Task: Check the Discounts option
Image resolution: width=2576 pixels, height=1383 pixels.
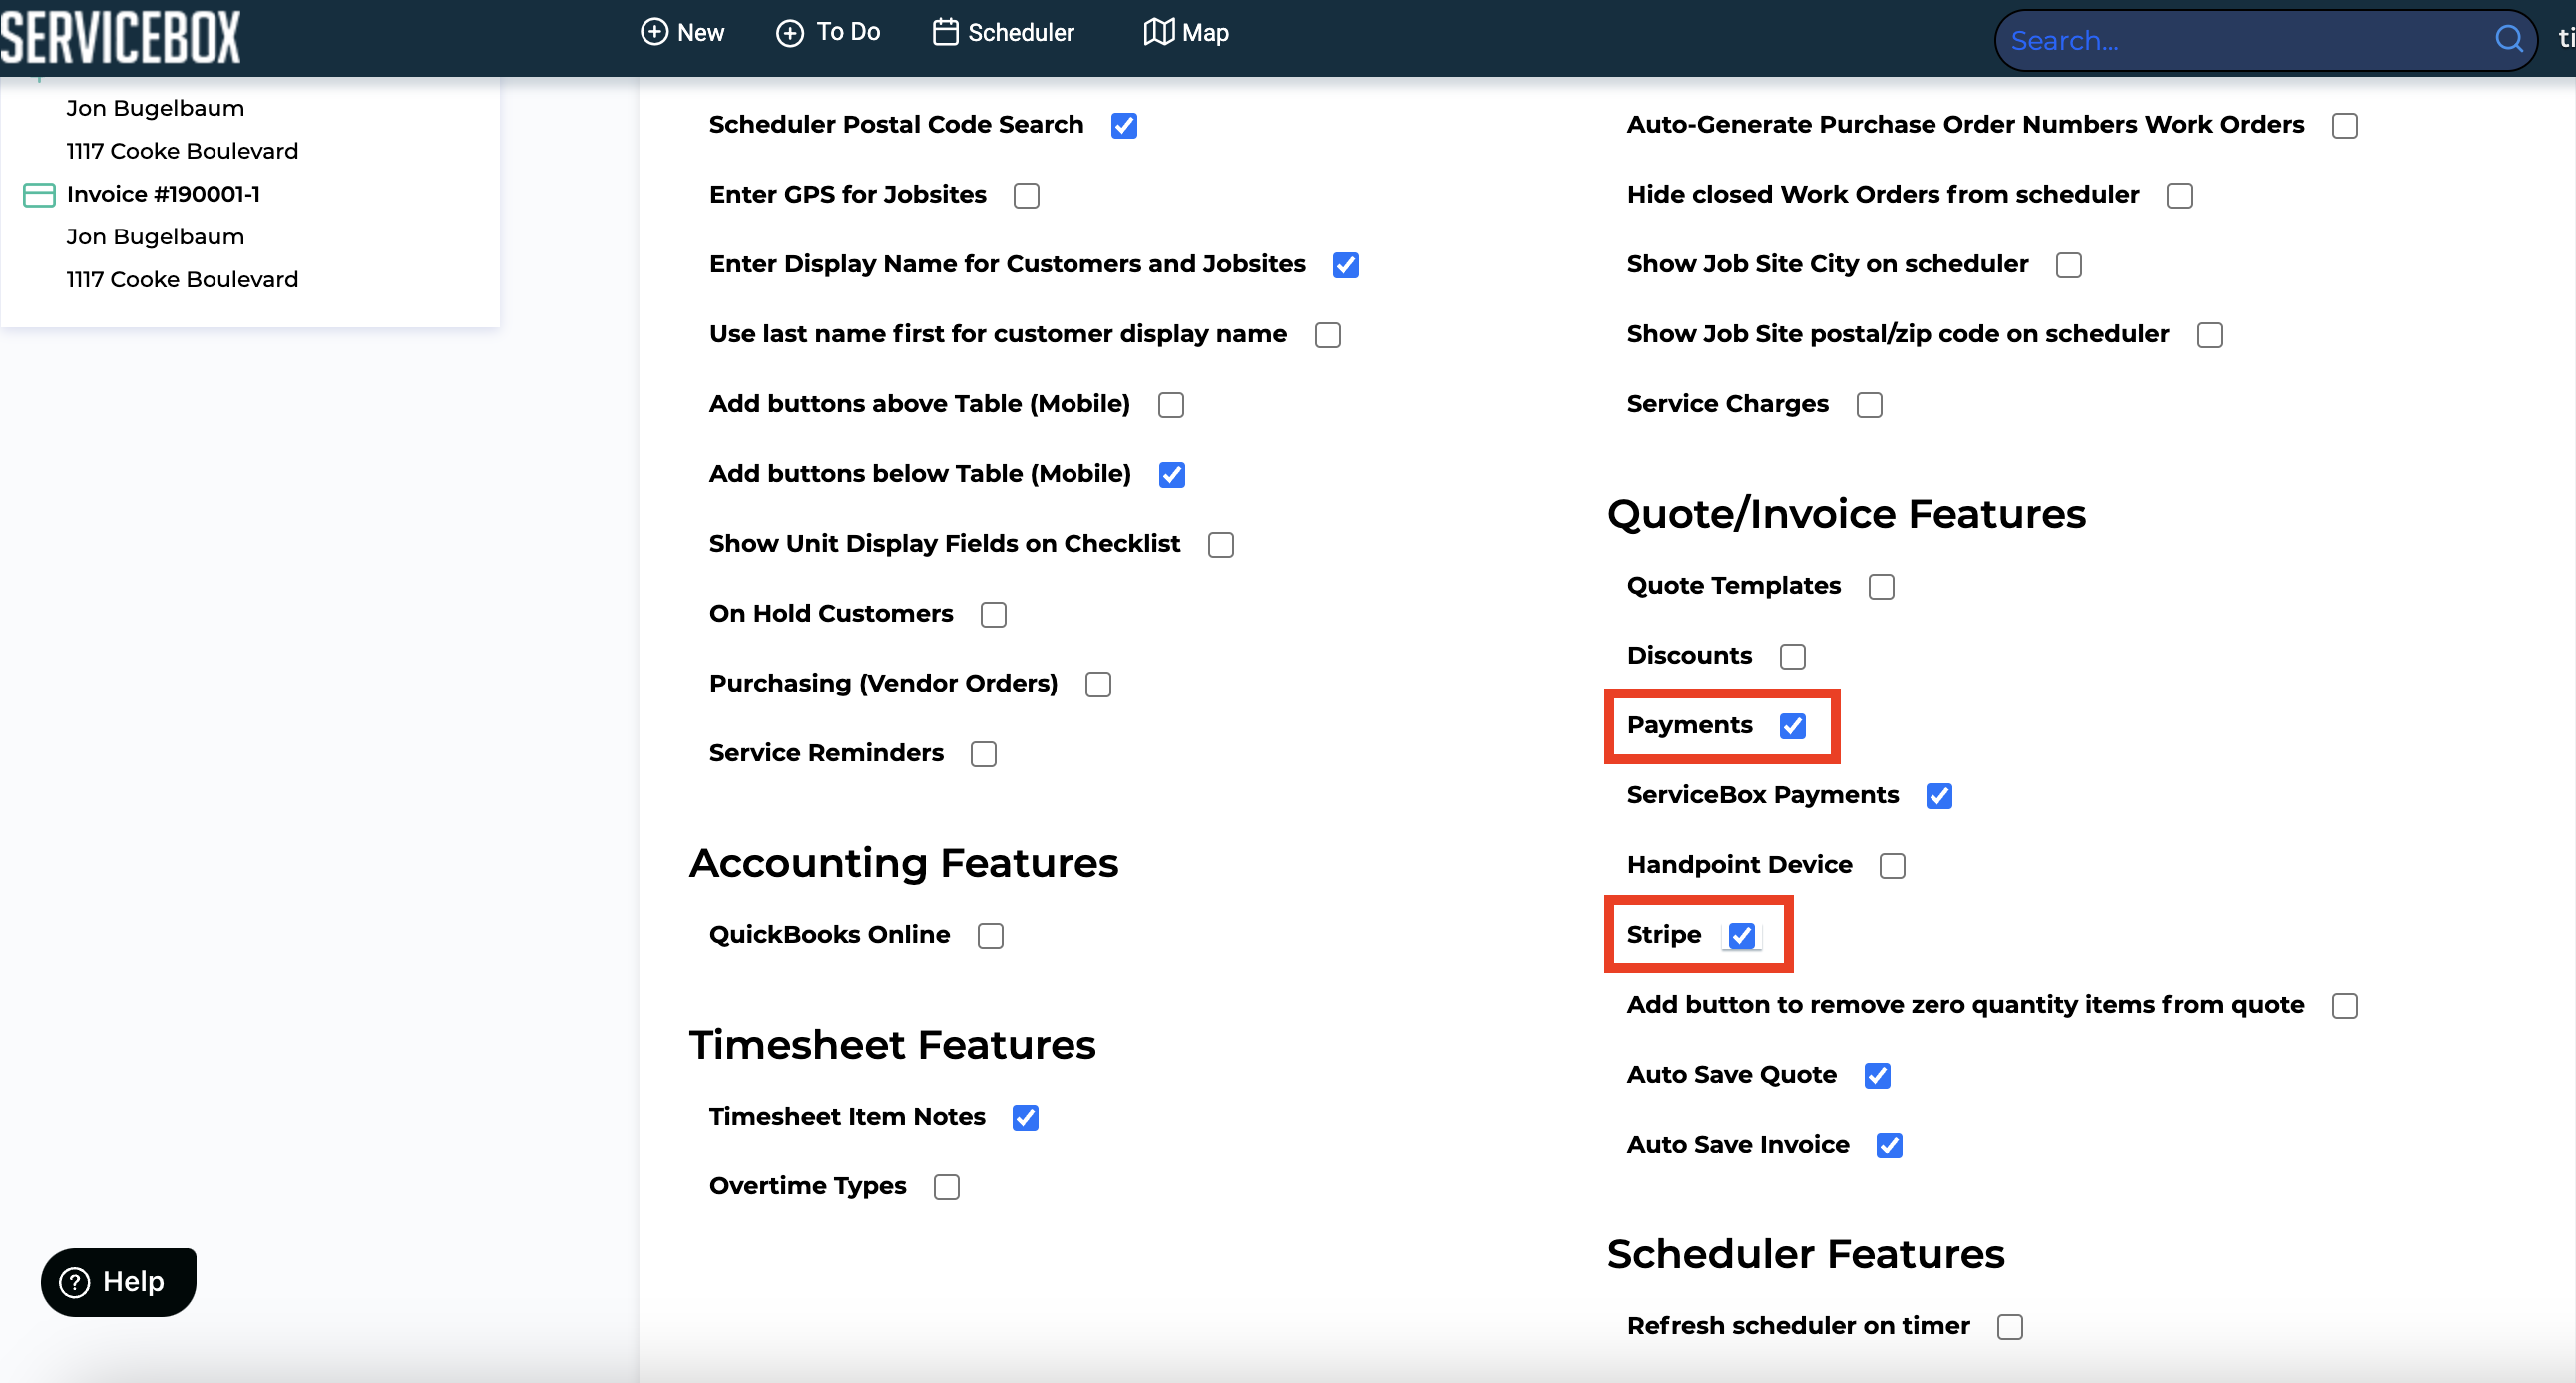Action: 1792,656
